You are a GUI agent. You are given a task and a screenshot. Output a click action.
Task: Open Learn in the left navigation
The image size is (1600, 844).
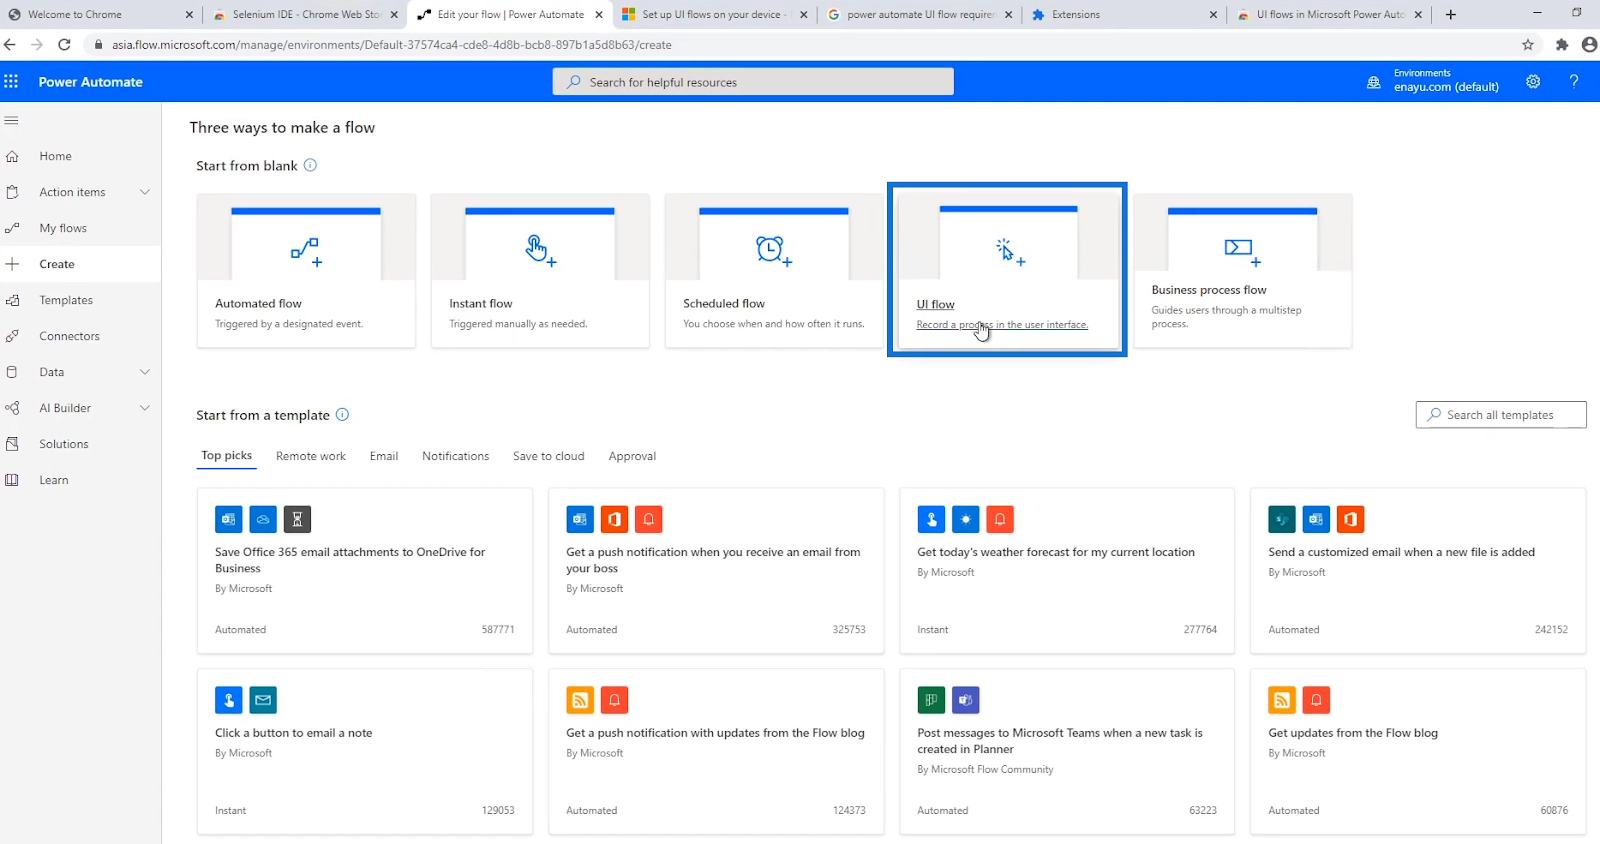(54, 480)
